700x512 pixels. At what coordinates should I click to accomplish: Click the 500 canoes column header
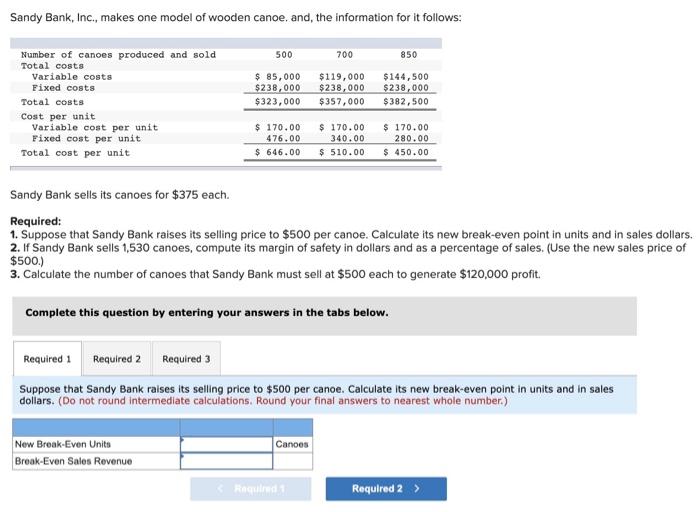pos(284,54)
